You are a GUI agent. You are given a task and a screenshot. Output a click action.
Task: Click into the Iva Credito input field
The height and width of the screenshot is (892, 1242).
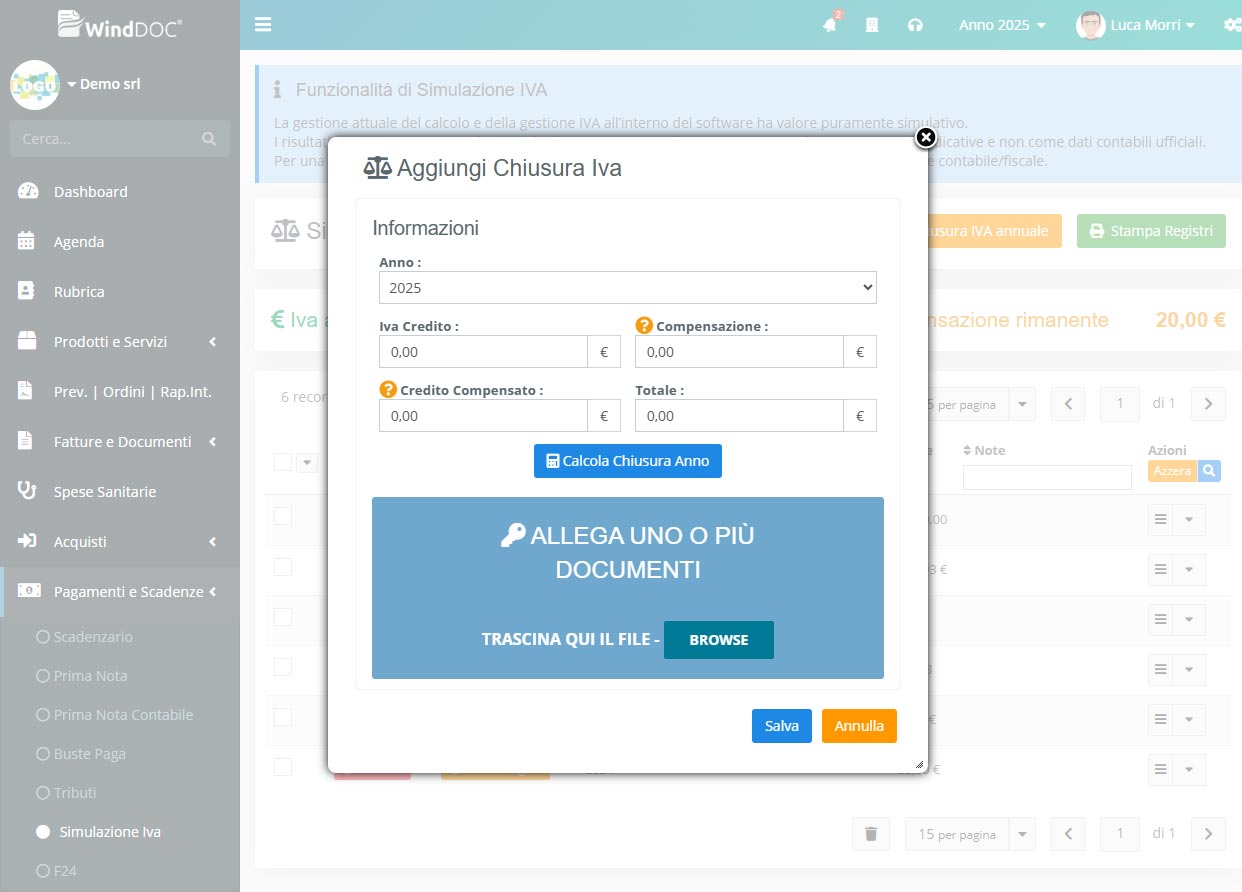click(x=483, y=352)
